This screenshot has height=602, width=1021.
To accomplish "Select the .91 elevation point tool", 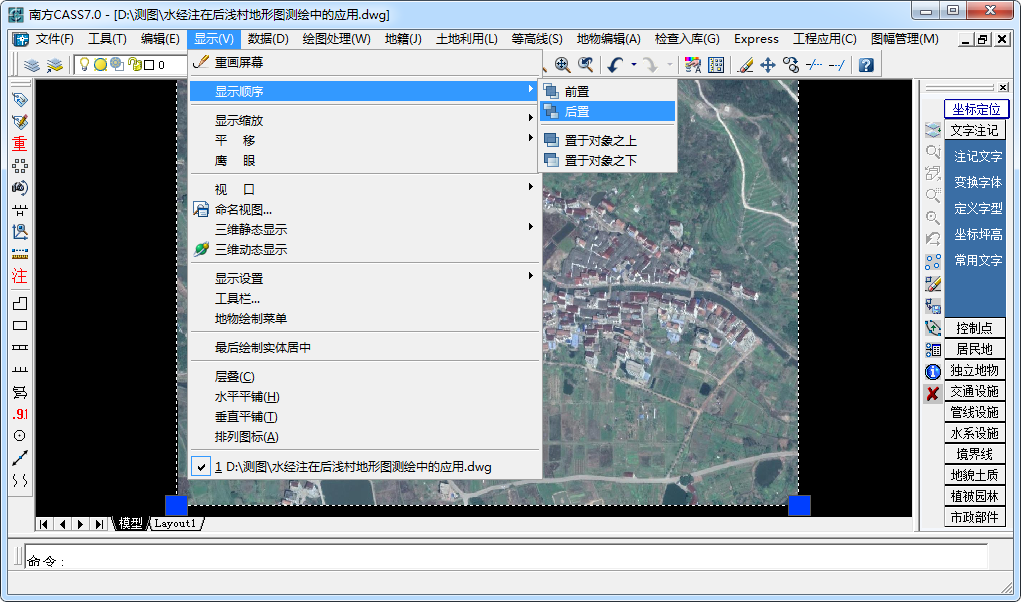I will pos(19,414).
